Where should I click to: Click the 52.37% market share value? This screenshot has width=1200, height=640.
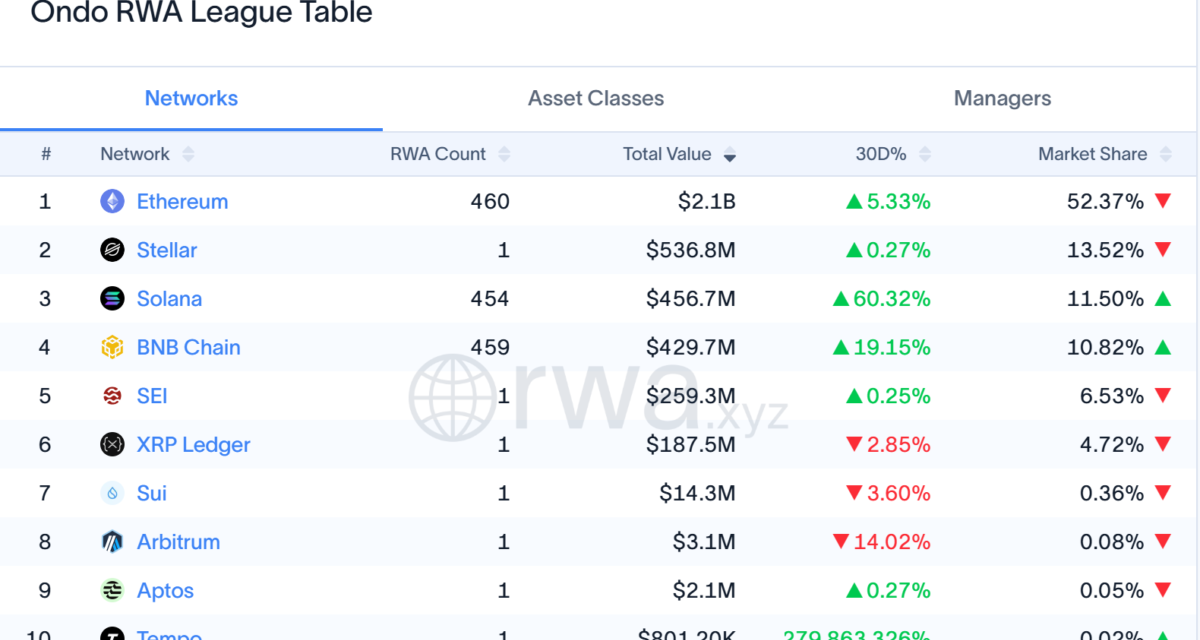coord(1105,201)
